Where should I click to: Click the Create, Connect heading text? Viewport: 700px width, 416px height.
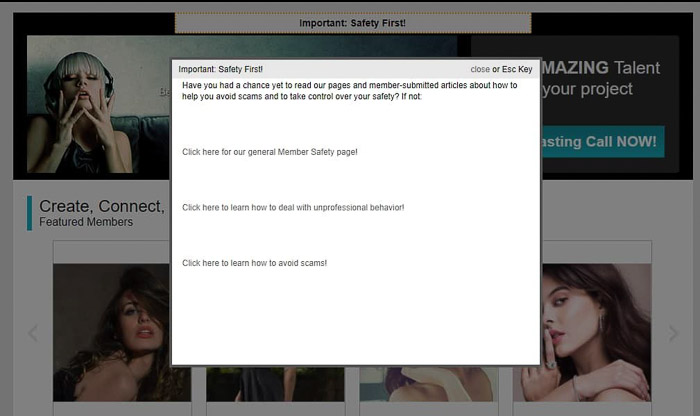tap(101, 206)
